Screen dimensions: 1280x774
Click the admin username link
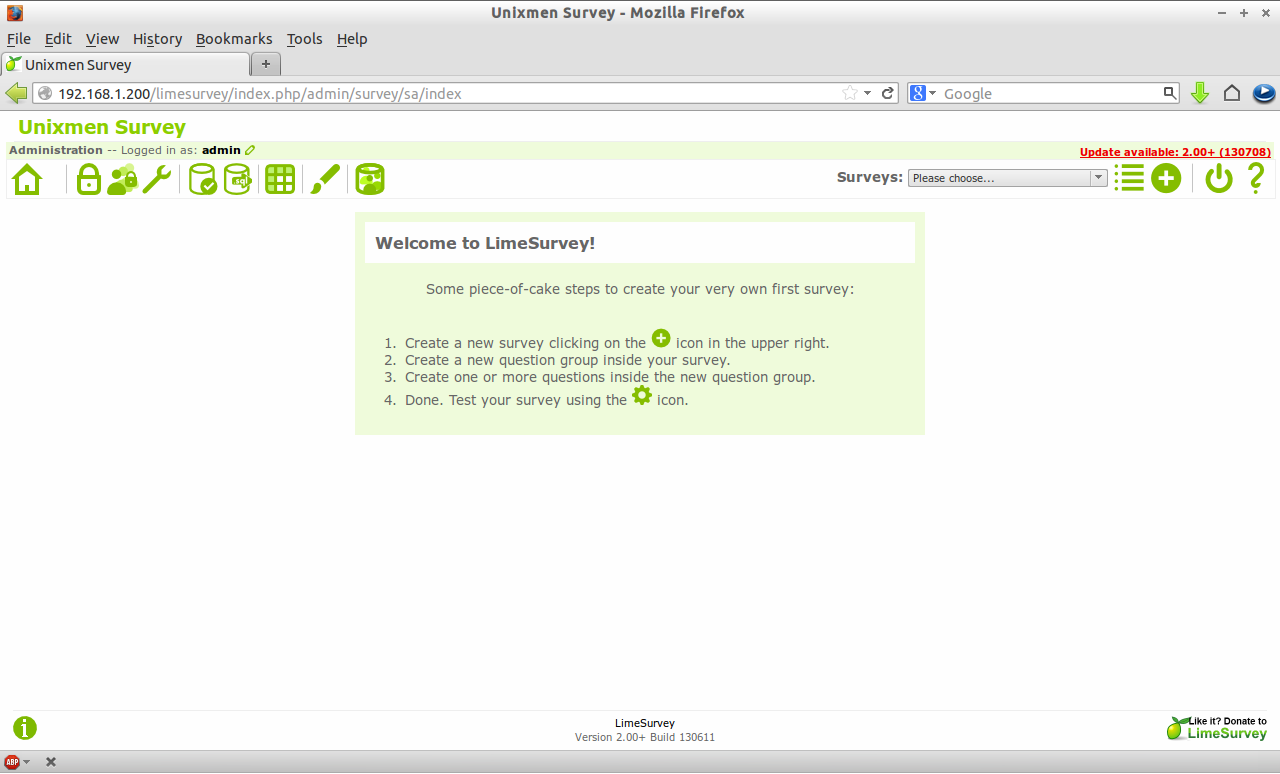point(221,150)
